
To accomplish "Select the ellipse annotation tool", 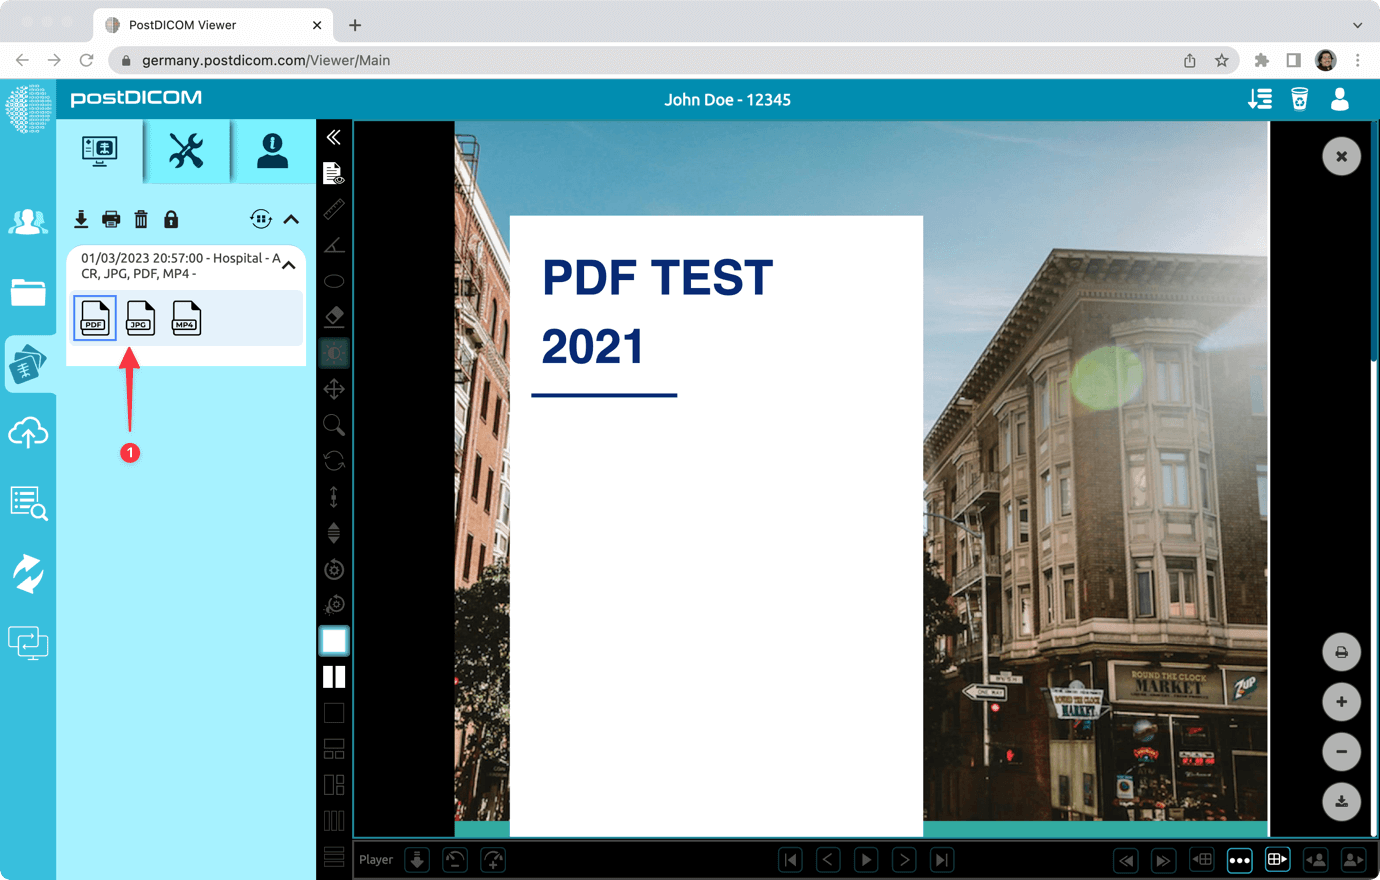I will click(x=333, y=281).
